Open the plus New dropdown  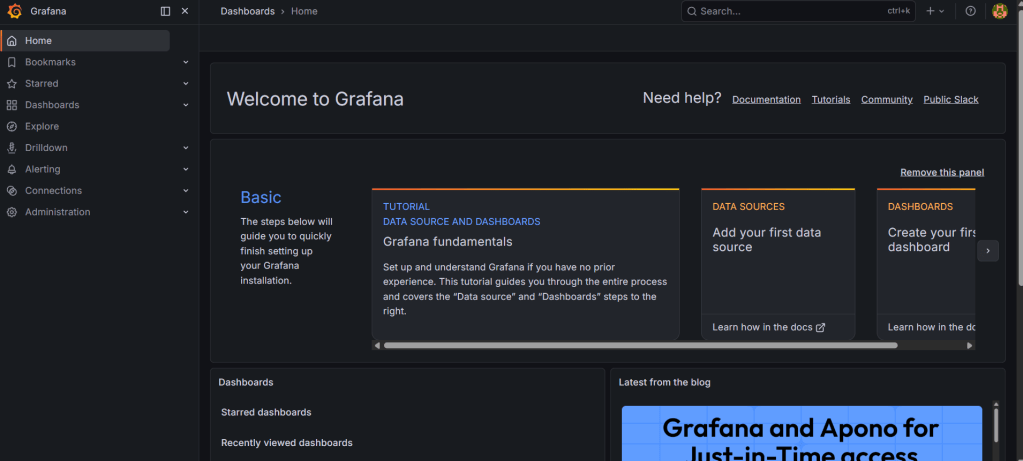(x=935, y=11)
